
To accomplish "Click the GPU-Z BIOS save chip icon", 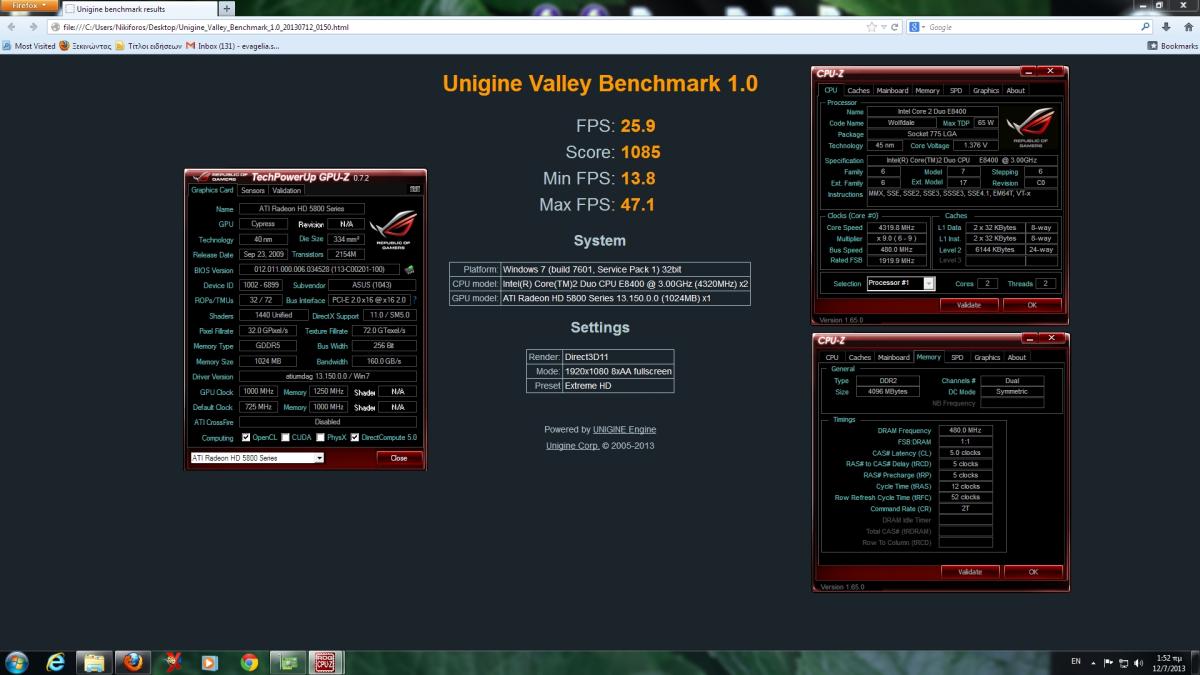I will pyautogui.click(x=409, y=270).
